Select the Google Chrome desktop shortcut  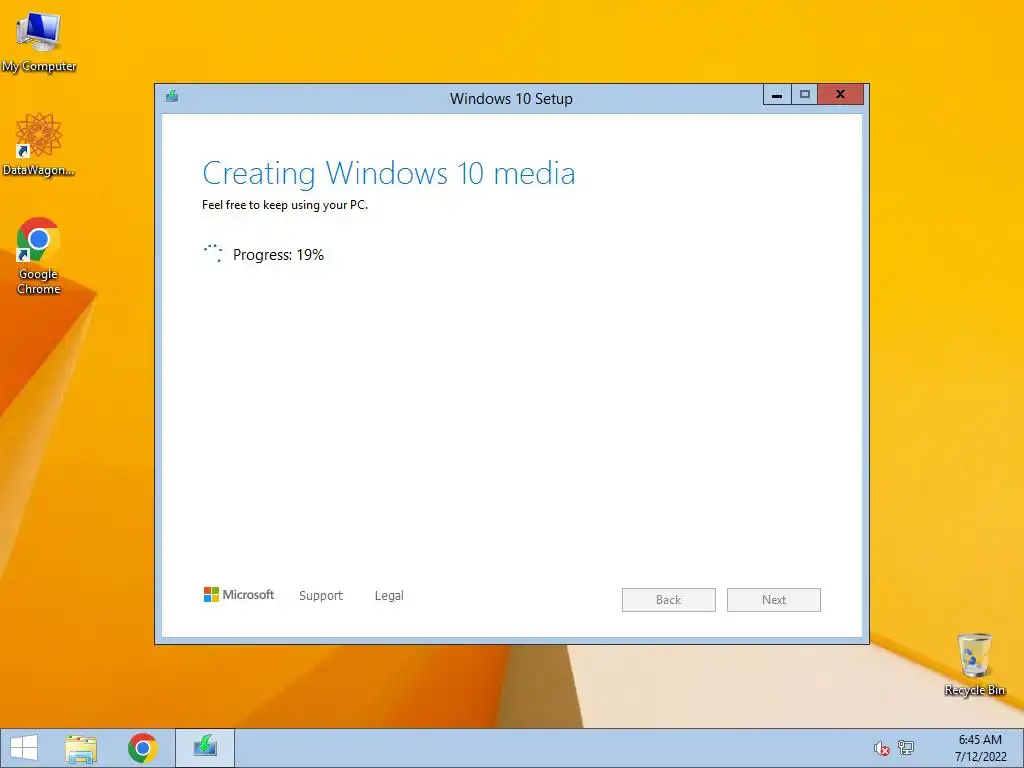click(39, 256)
